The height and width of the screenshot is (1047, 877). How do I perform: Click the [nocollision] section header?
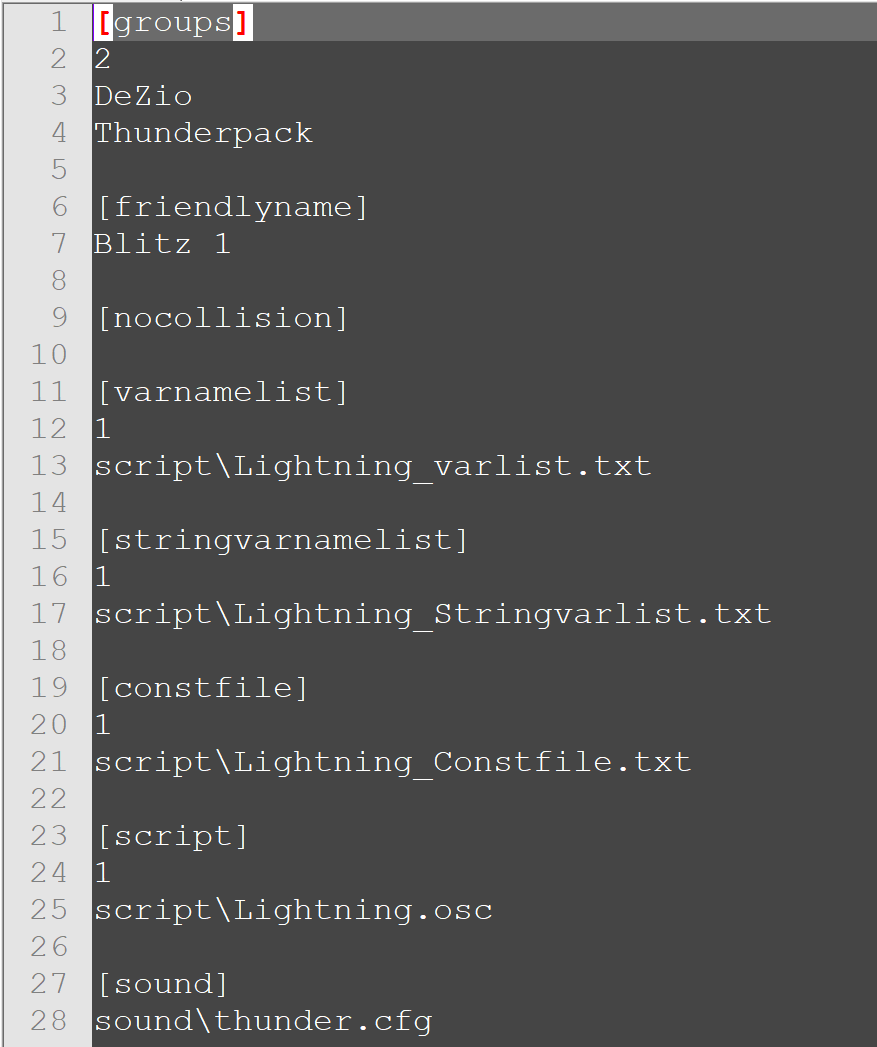(x=222, y=318)
